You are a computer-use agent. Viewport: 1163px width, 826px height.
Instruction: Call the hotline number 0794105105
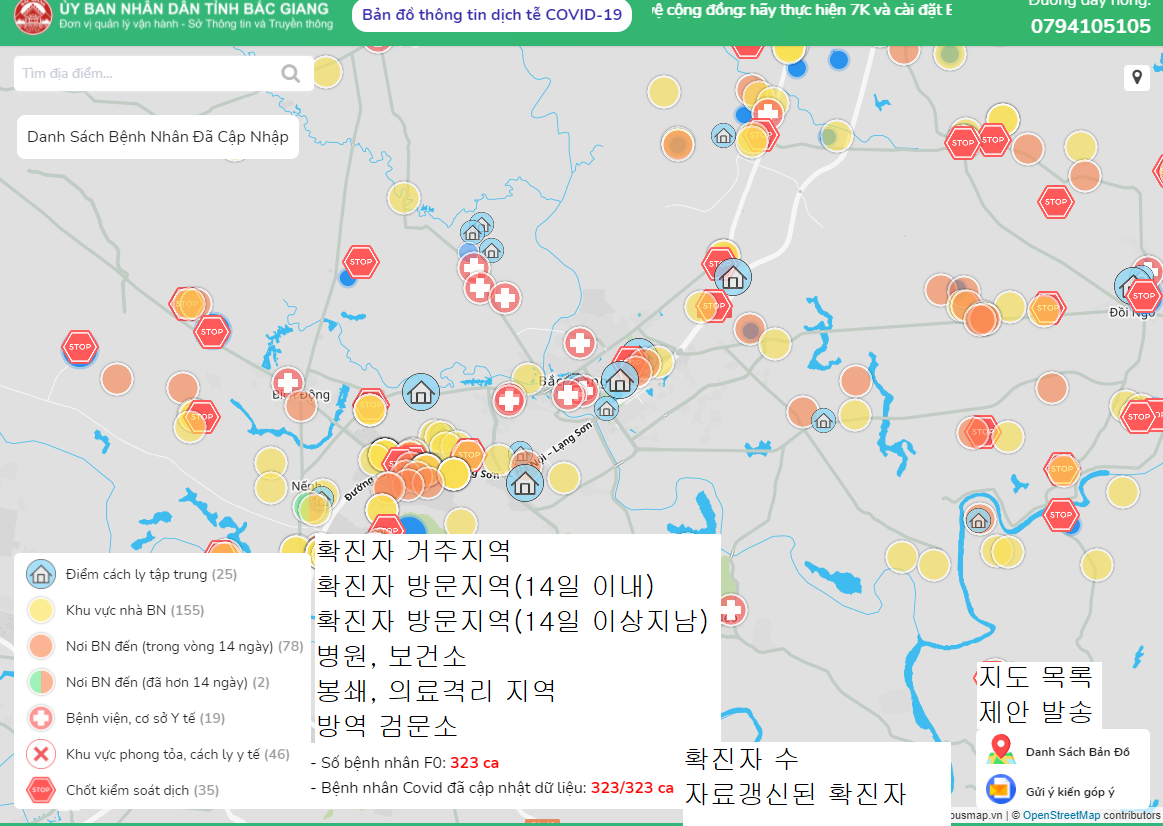(1091, 27)
